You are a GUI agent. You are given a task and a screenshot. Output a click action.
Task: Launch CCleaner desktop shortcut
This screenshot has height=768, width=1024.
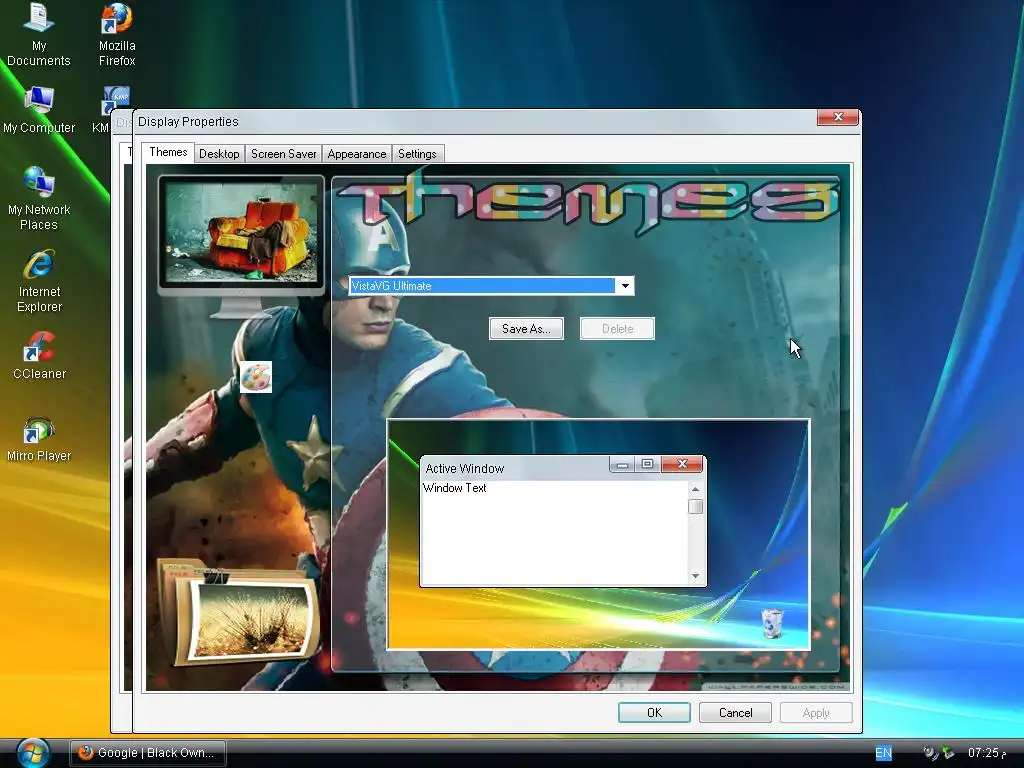[39, 356]
